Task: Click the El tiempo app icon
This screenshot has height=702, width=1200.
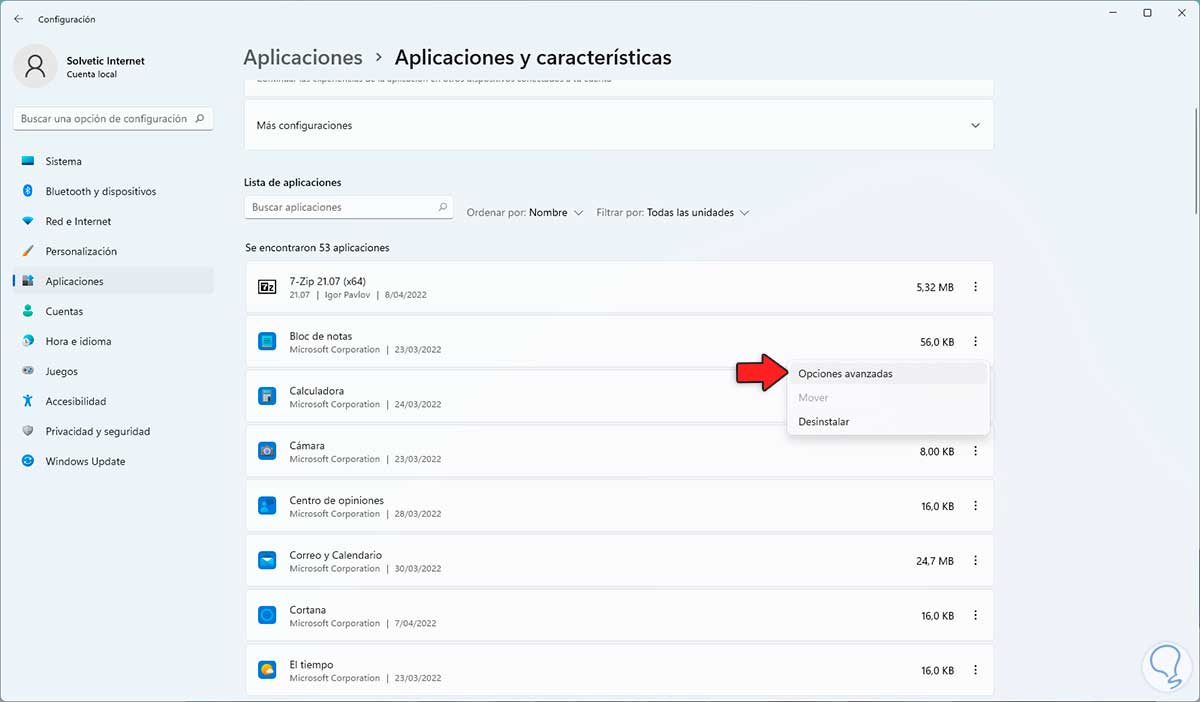Action: pos(267,670)
